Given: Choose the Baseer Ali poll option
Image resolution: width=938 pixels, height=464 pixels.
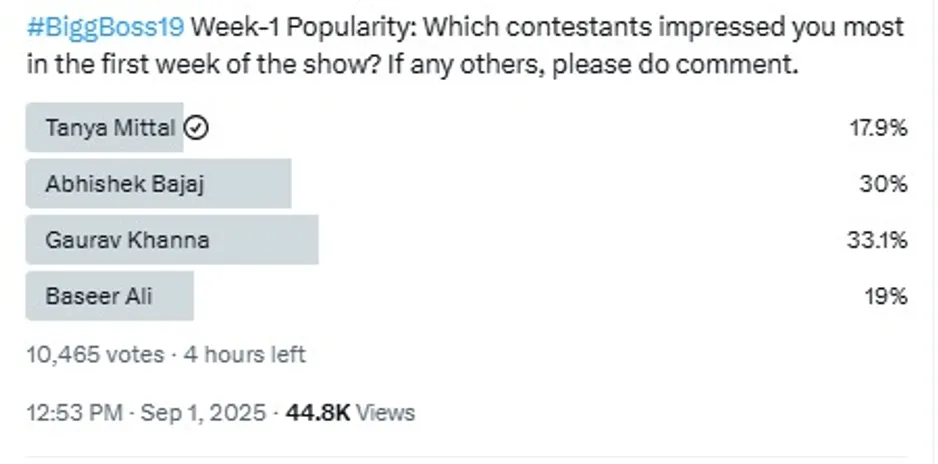Looking at the screenshot, I should 99,296.
